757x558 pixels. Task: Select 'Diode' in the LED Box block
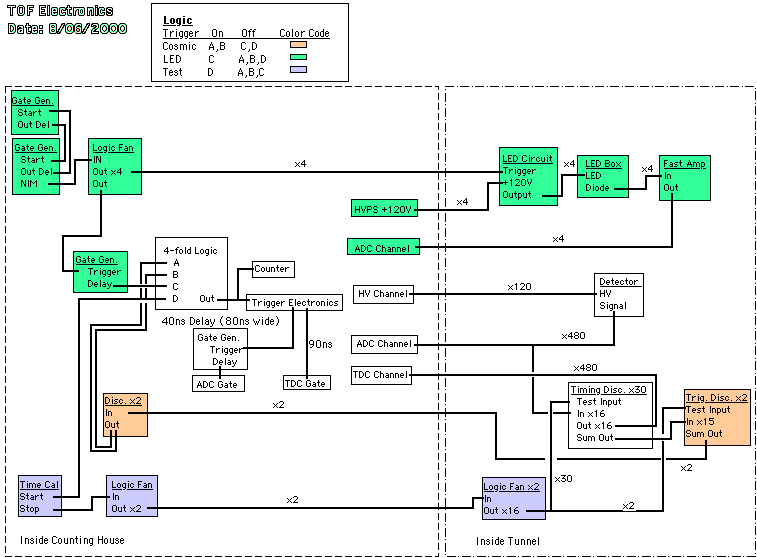pyautogui.click(x=597, y=188)
